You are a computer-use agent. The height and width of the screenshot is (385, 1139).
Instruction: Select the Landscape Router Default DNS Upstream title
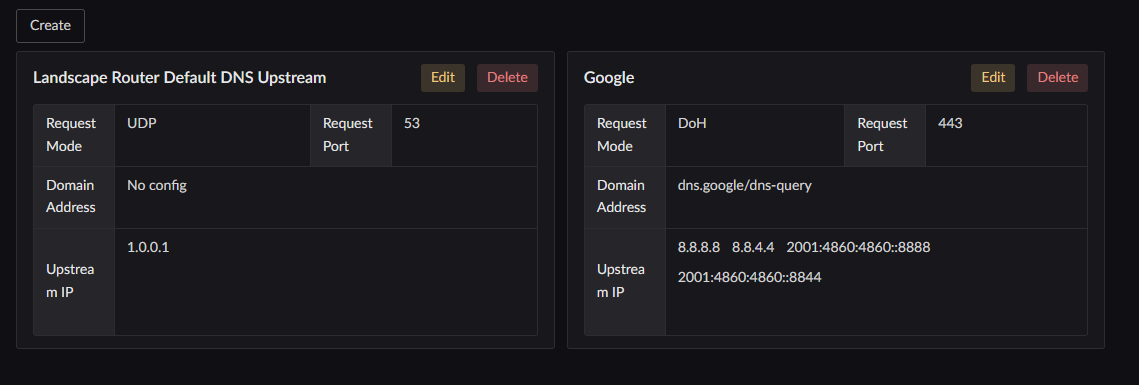coord(179,78)
